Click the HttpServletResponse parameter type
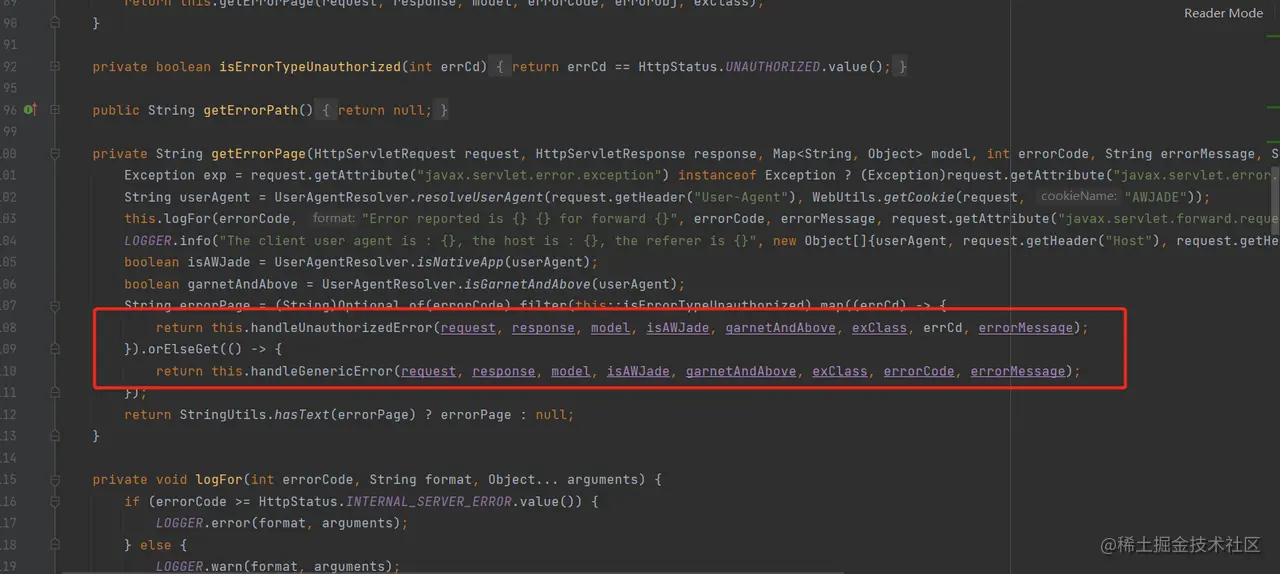This screenshot has height=574, width=1280. click(x=611, y=154)
